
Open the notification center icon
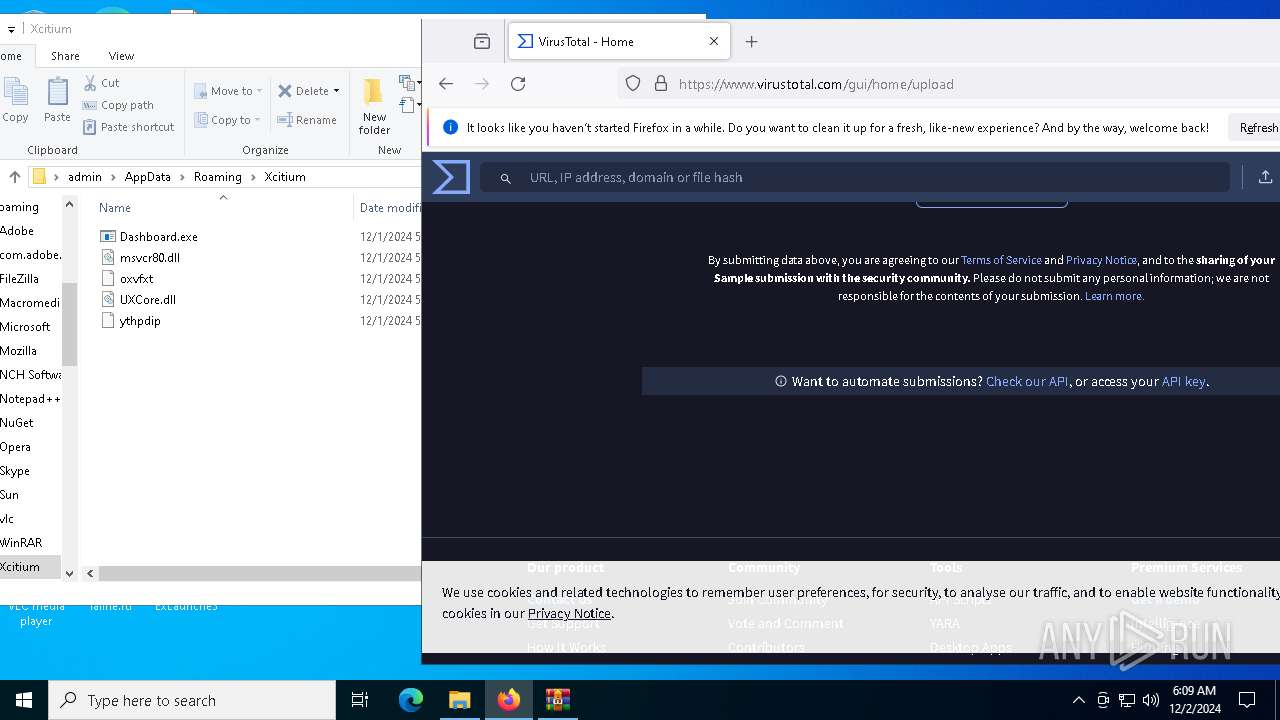(1247, 700)
